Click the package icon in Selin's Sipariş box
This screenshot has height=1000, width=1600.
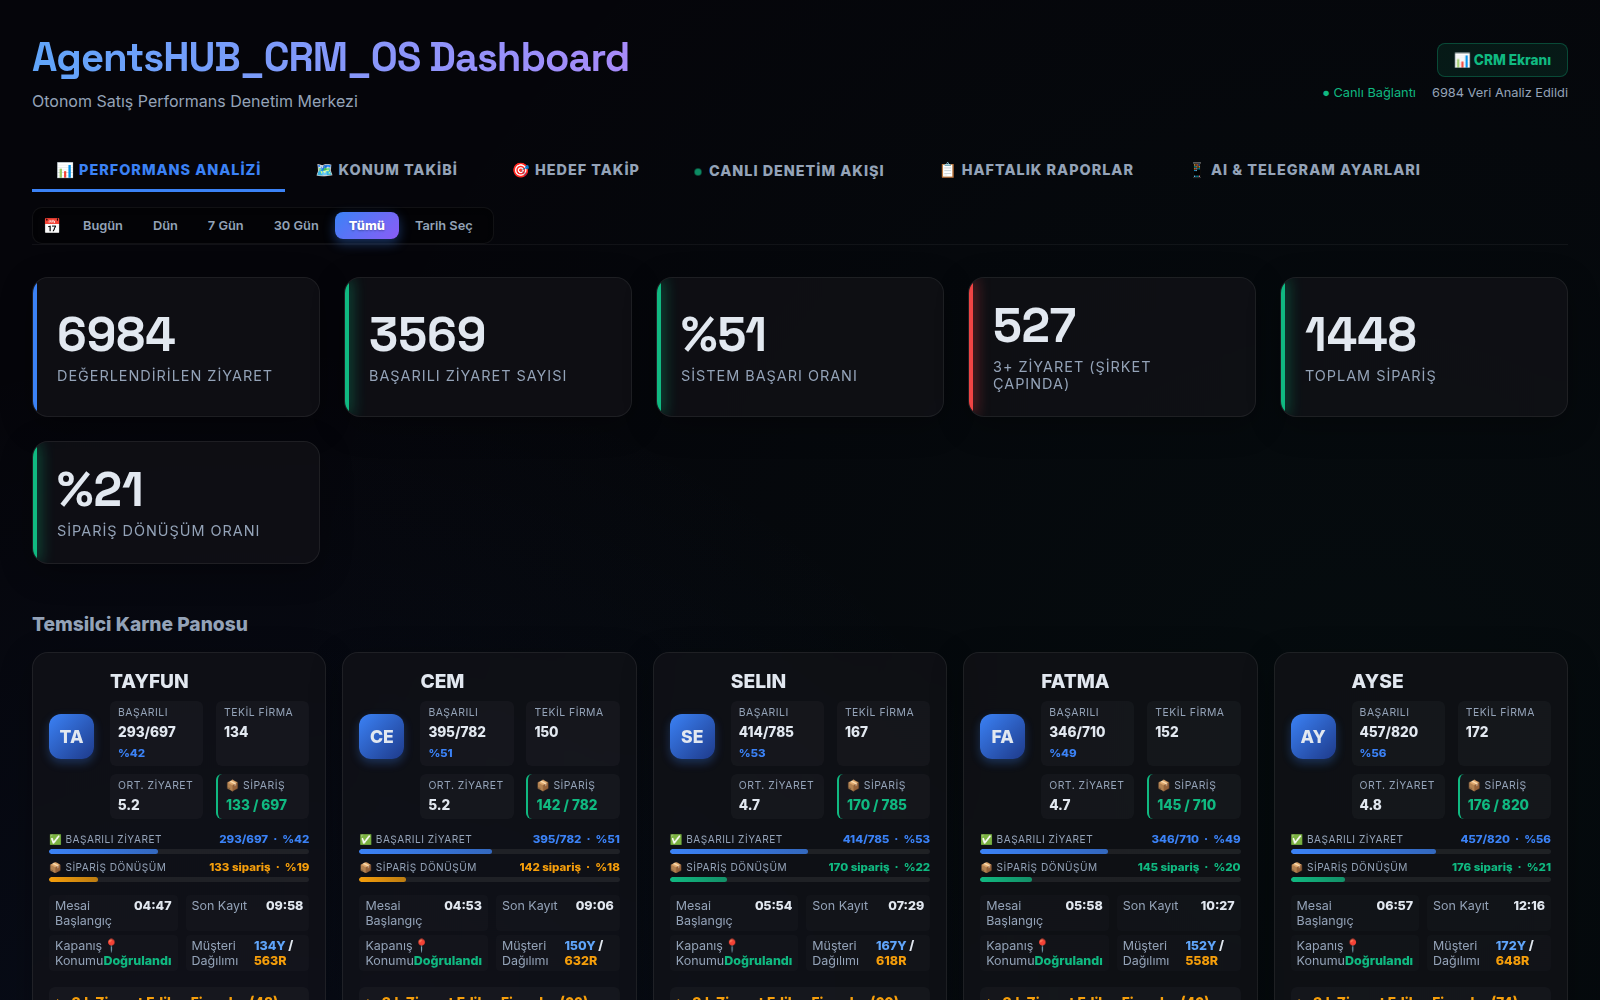tap(853, 786)
